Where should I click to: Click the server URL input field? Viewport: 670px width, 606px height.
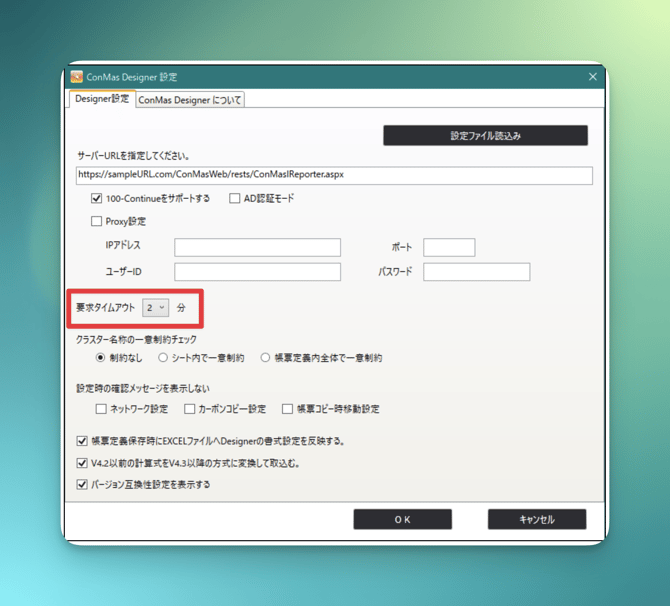click(334, 175)
